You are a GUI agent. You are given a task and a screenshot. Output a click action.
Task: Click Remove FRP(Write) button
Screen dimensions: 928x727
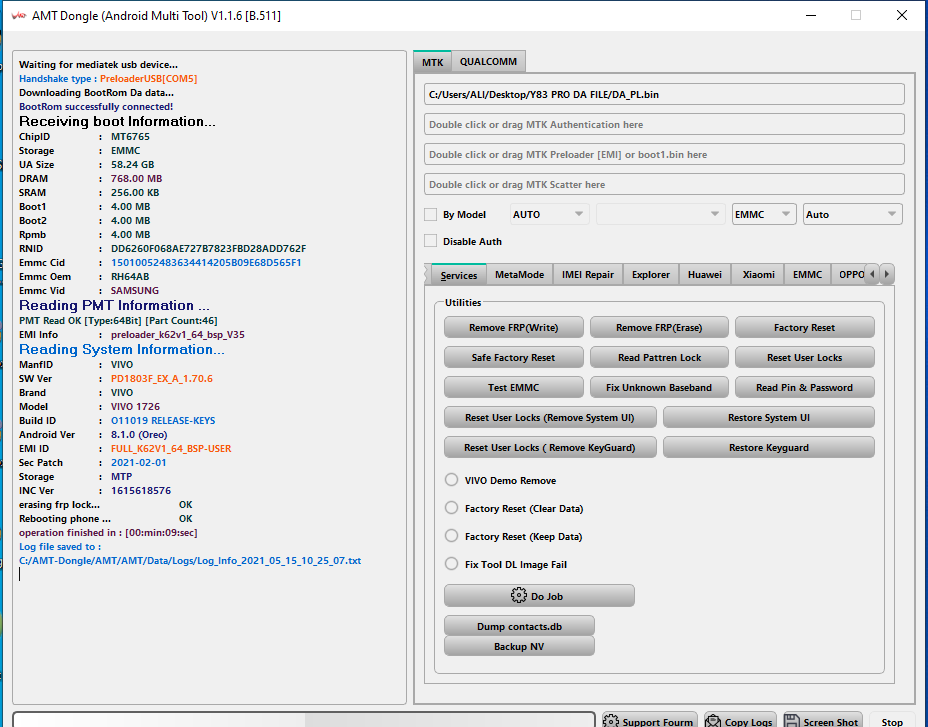click(514, 327)
